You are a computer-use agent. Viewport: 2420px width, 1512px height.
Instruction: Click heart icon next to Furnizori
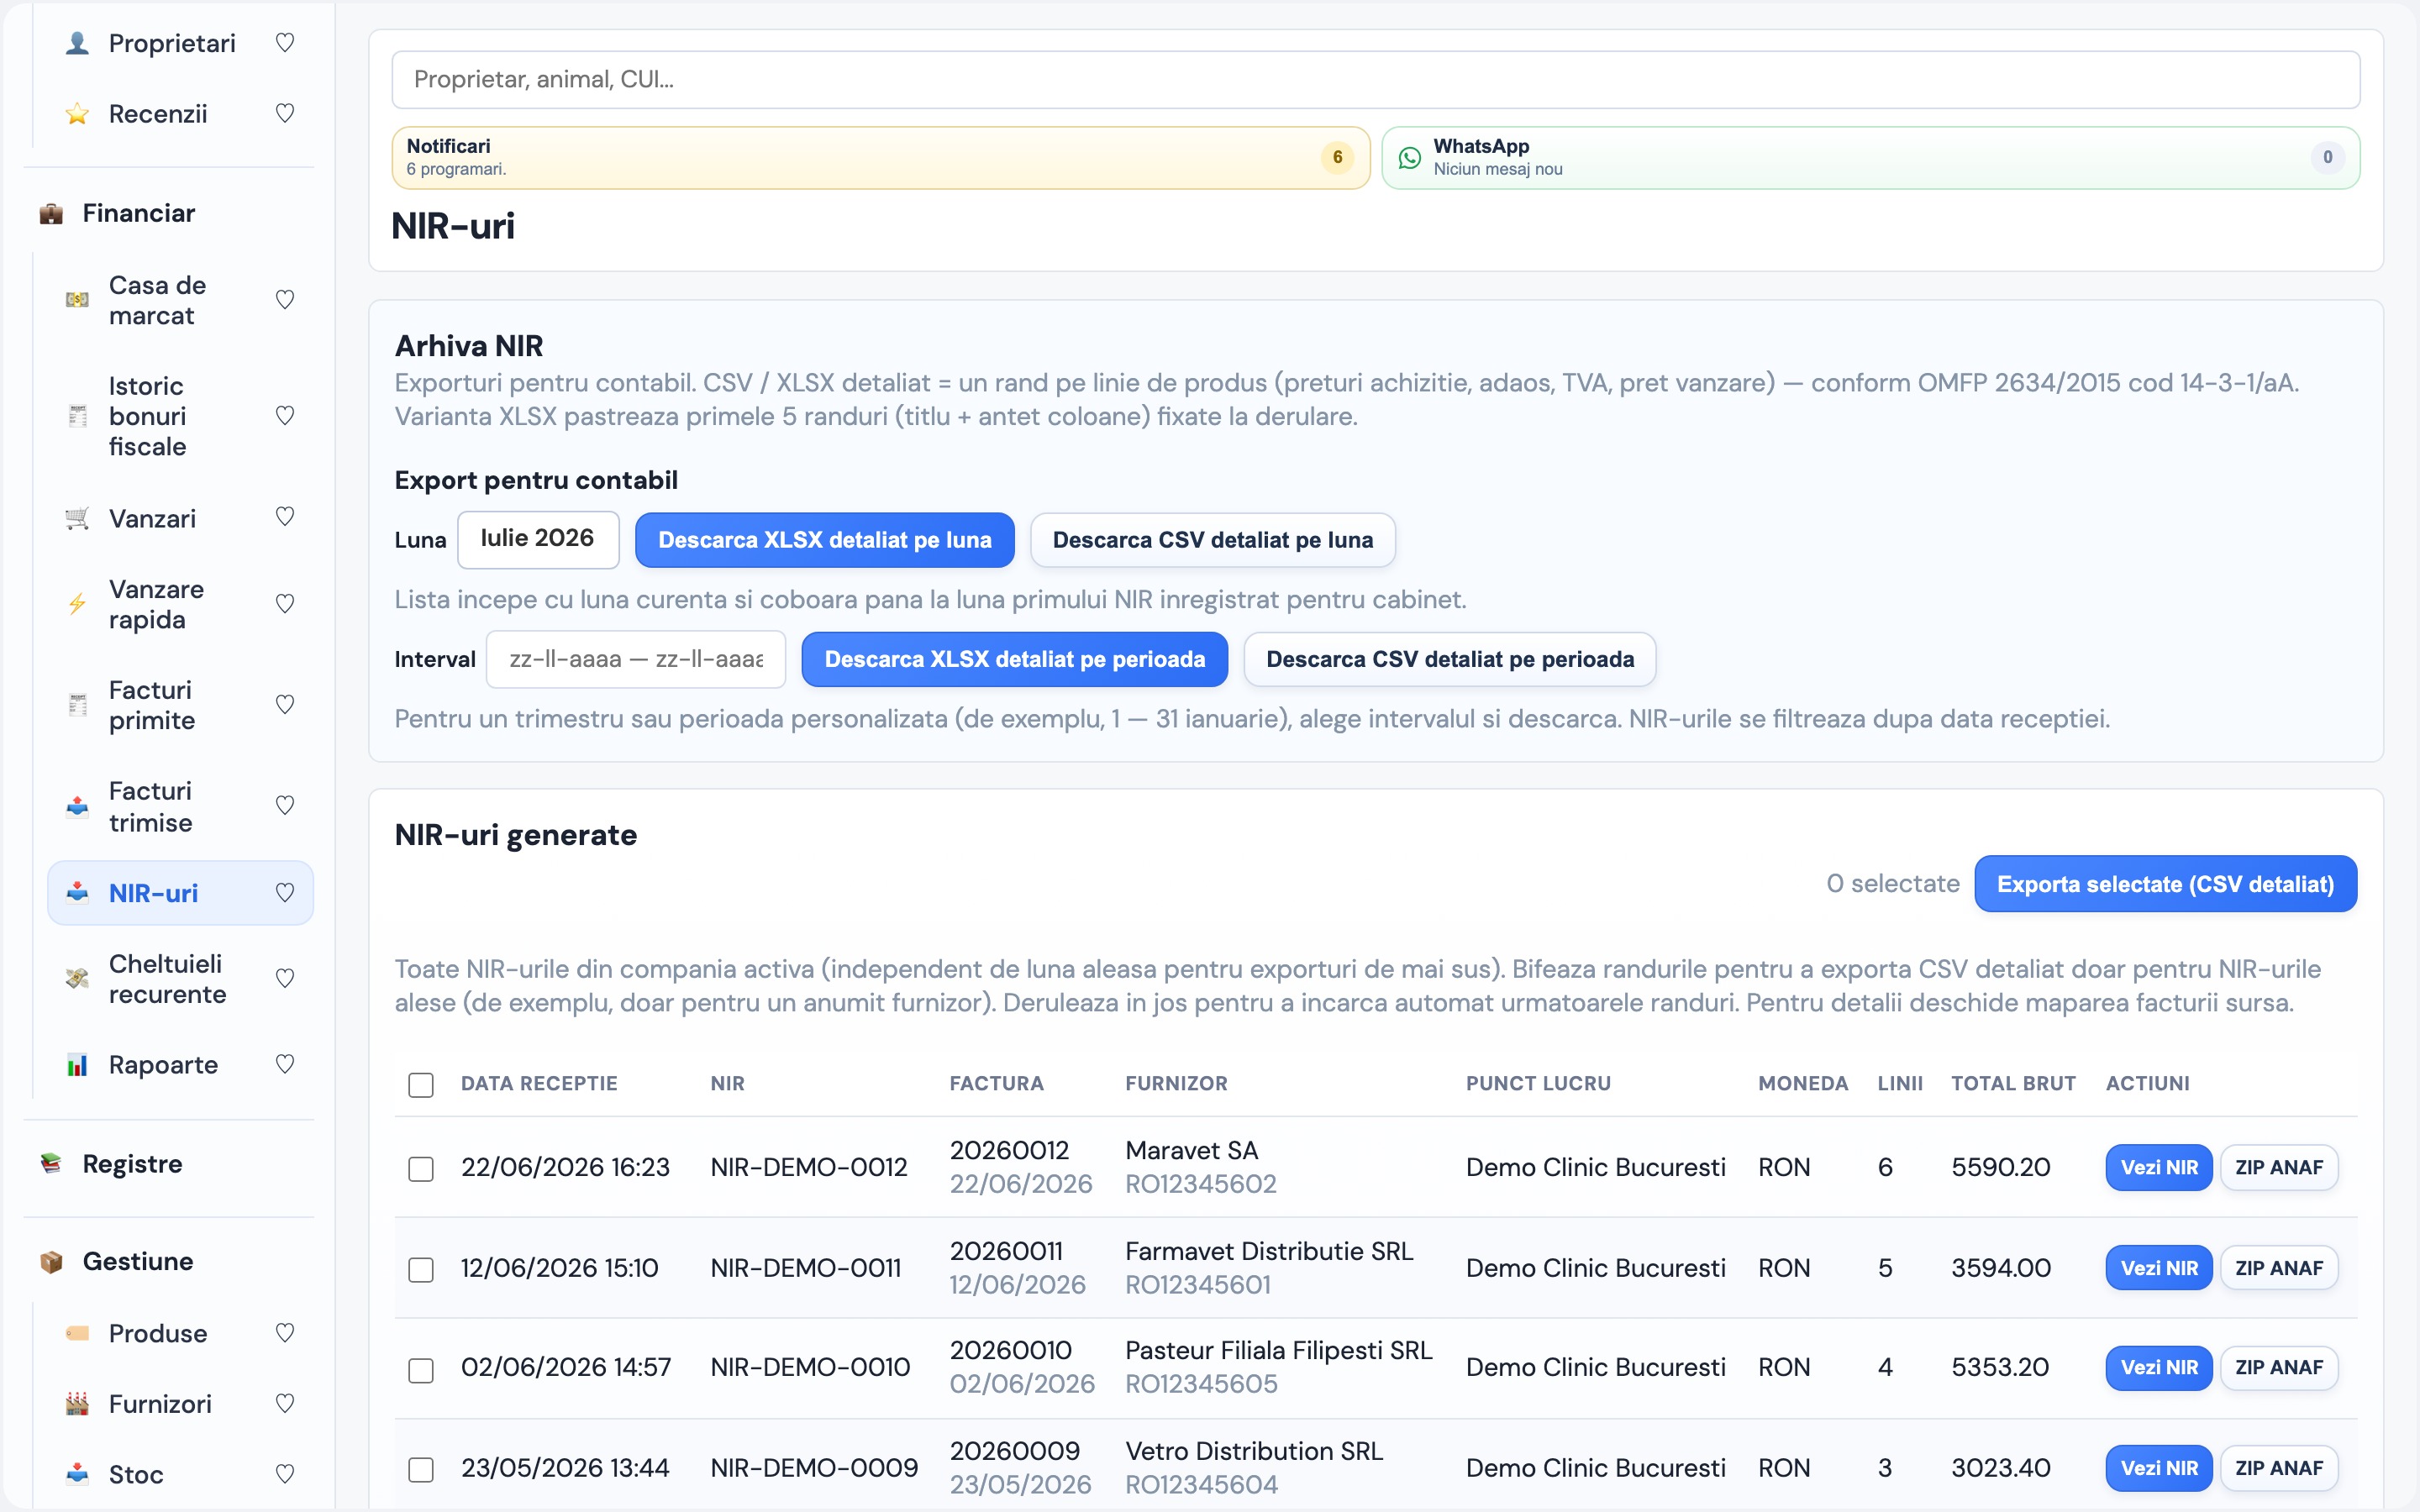tap(285, 1403)
